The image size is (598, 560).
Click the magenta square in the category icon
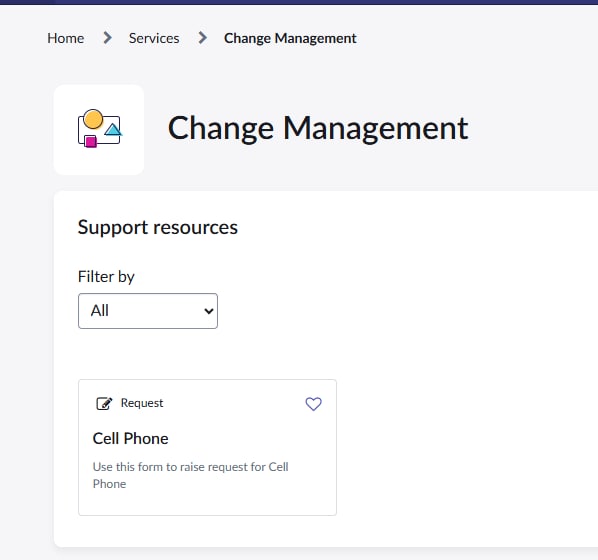[x=91, y=142]
